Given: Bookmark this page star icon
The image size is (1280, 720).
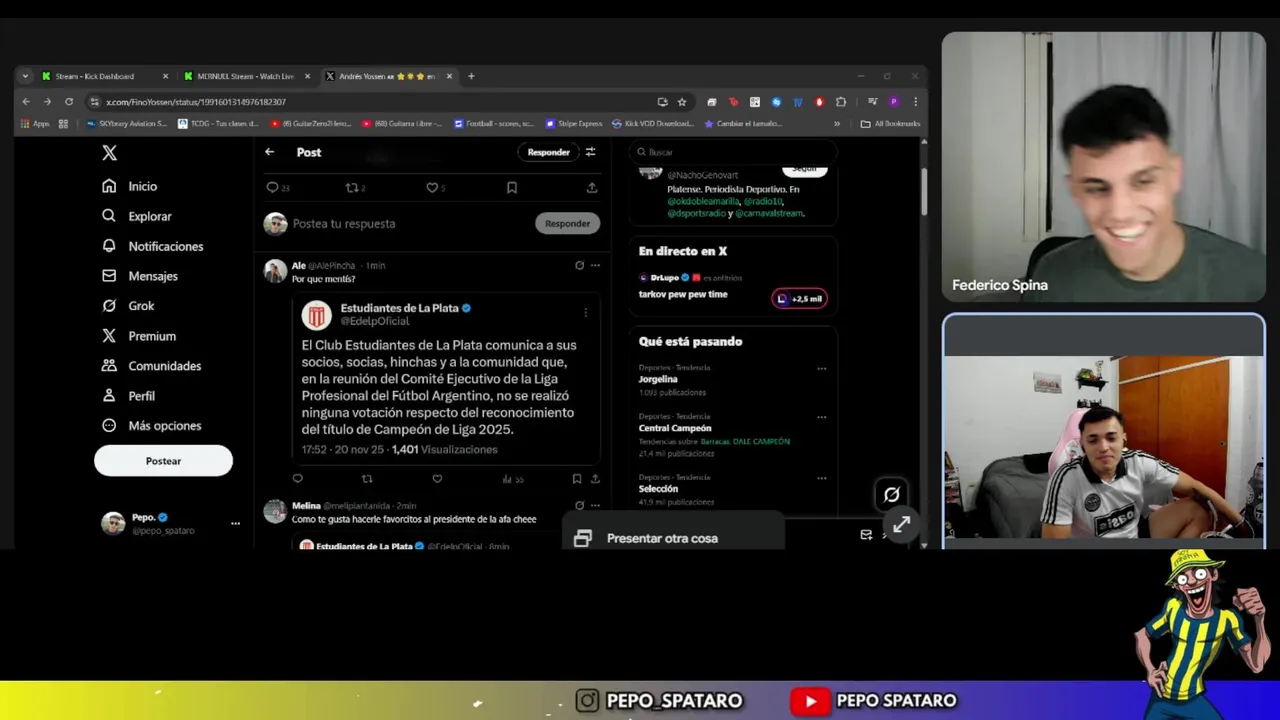Looking at the screenshot, I should coord(682,101).
